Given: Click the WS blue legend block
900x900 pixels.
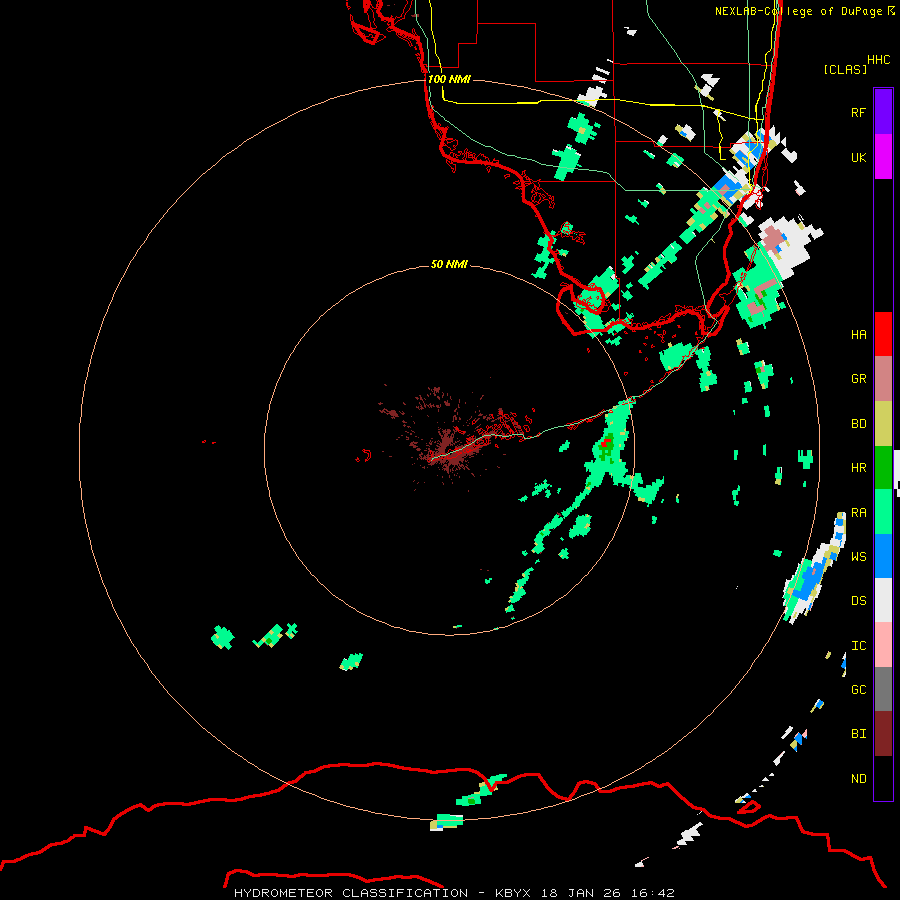Looking at the screenshot, I should click(x=883, y=556).
